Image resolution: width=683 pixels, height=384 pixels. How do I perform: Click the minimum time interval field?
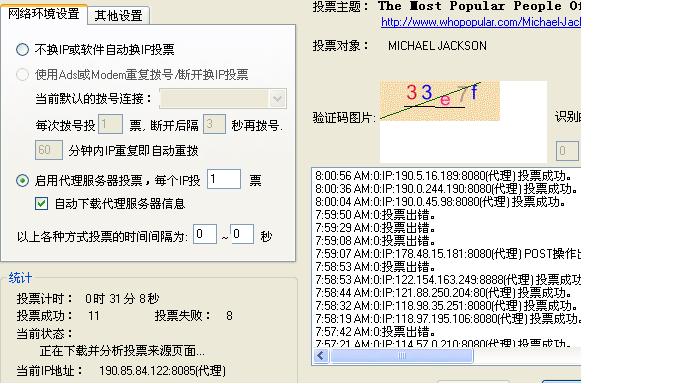(x=205, y=234)
